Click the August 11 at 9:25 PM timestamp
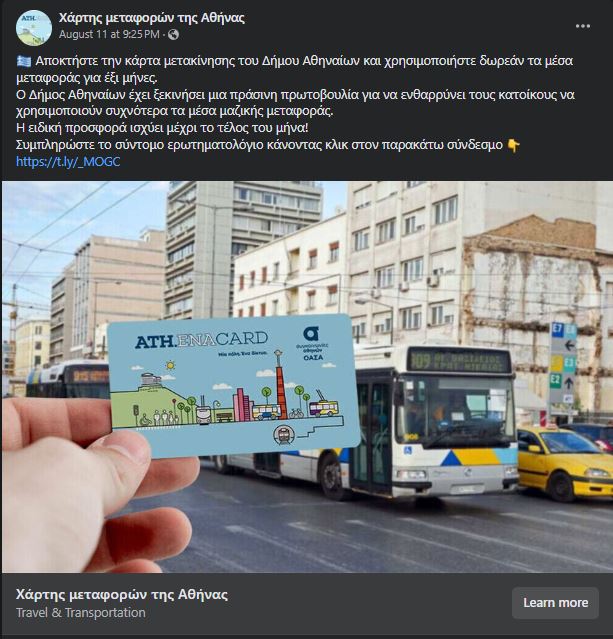 click(109, 35)
